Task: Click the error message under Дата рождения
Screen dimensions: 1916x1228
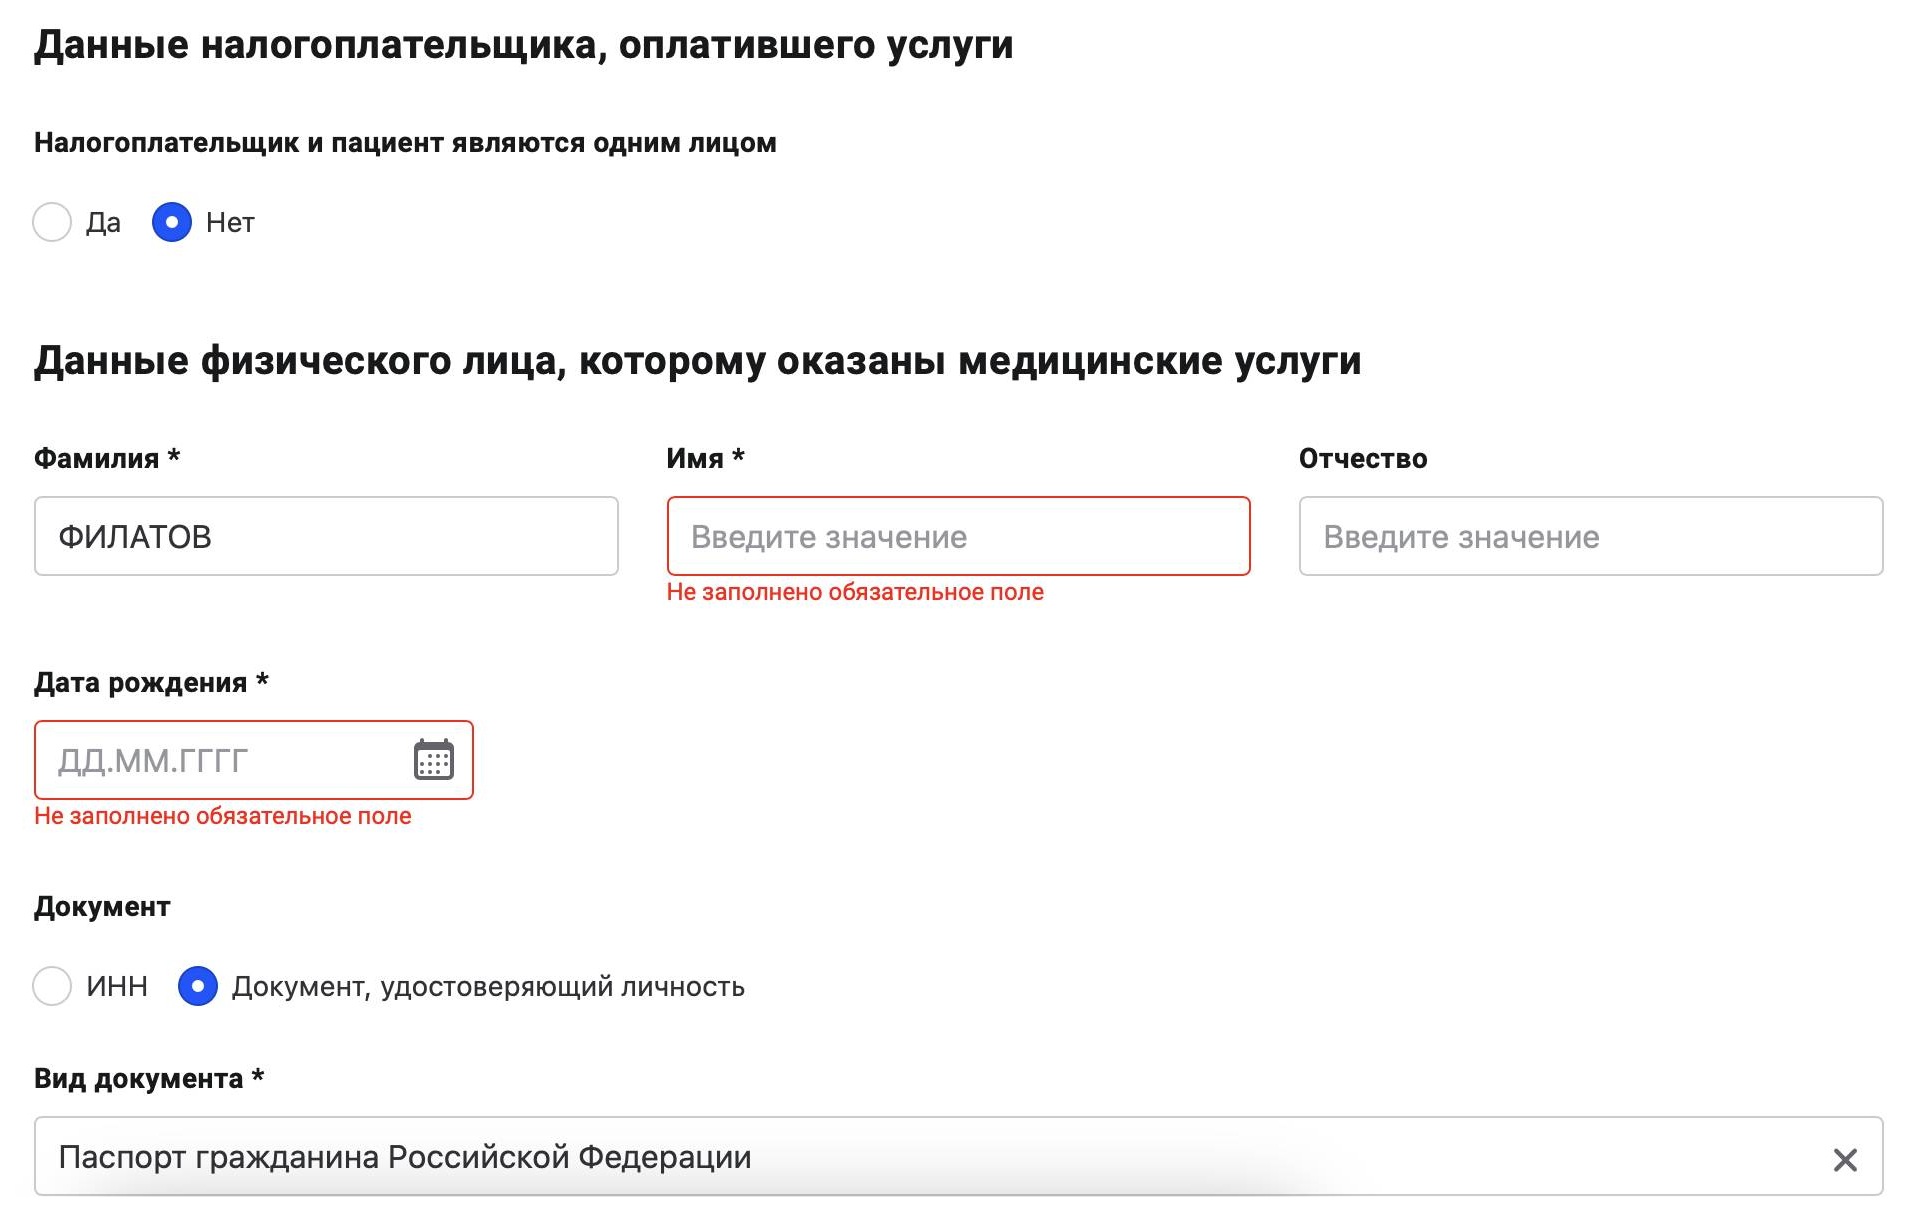Action: [x=222, y=815]
